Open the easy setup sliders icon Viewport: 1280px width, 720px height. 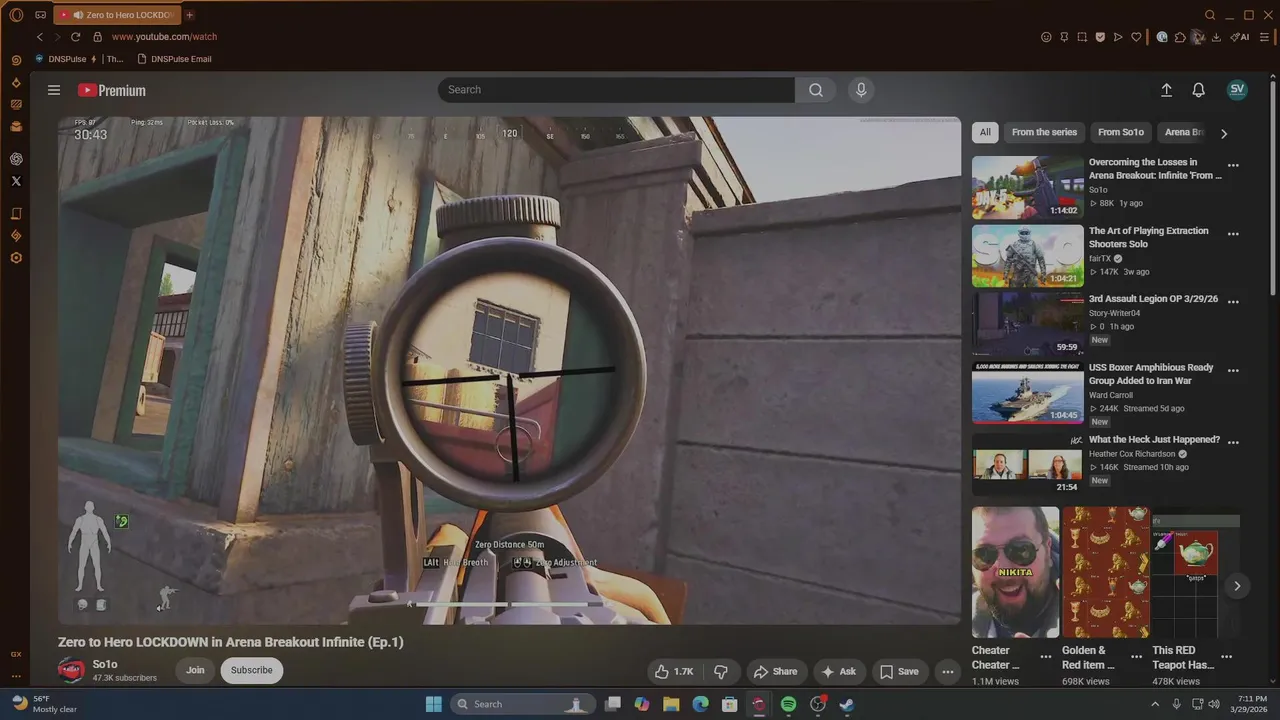1264,37
